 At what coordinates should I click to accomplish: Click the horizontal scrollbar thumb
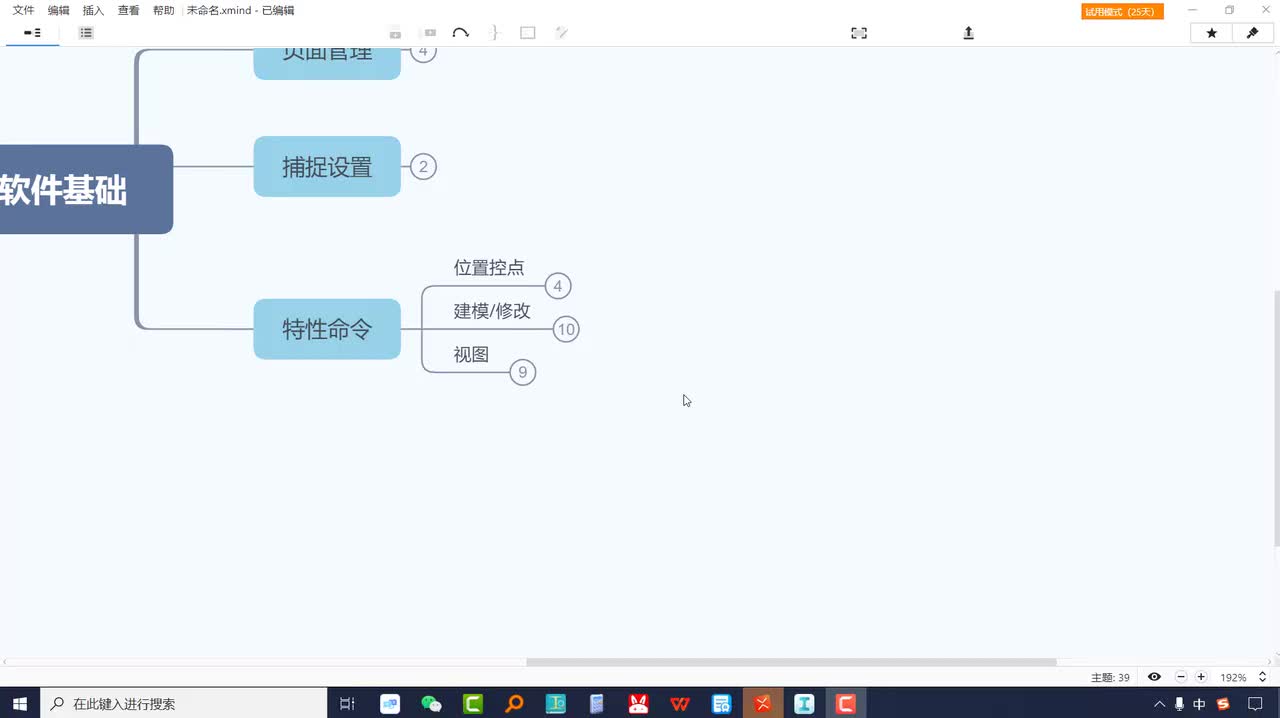791,662
